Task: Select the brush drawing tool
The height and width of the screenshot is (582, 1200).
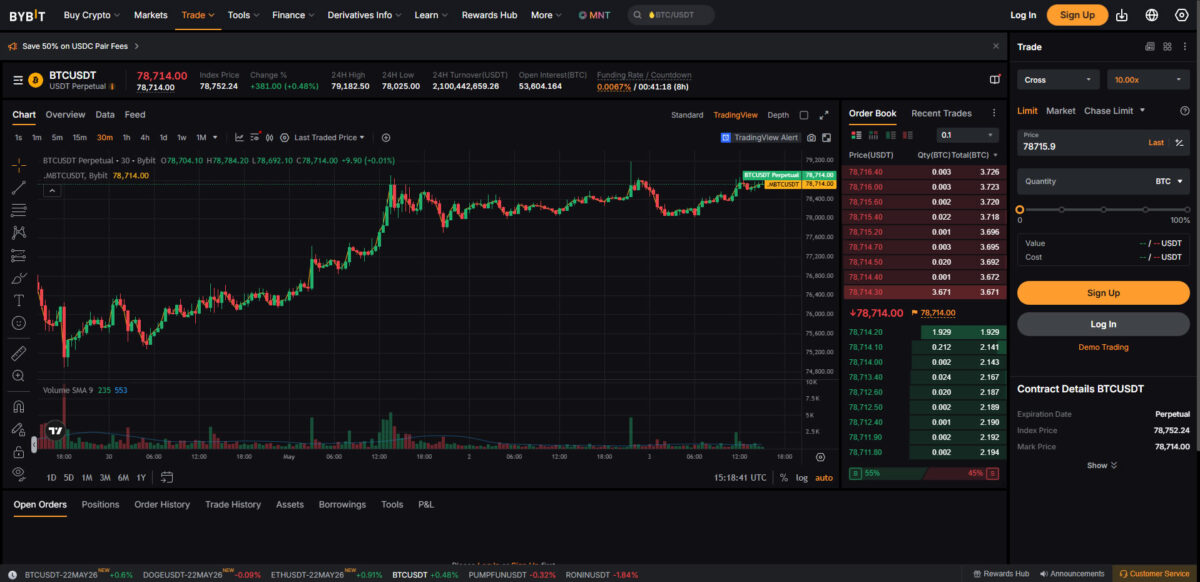Action: point(18,278)
